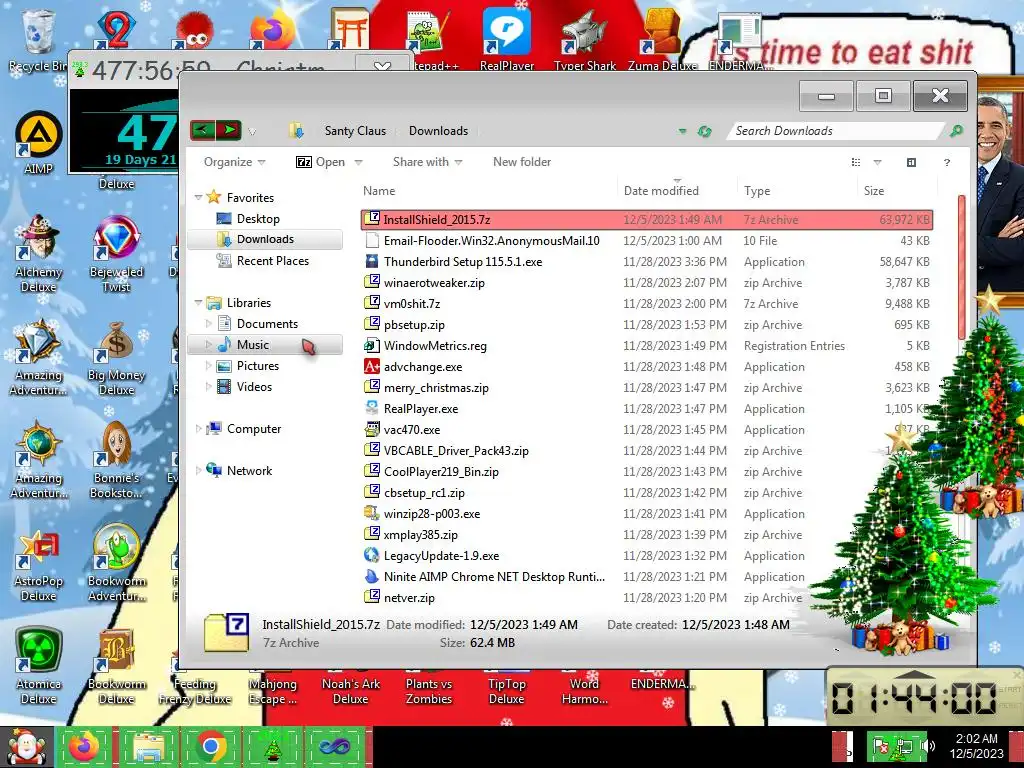Click the RealPlayer.exe file icon
The image size is (1024, 768).
pyautogui.click(x=372, y=408)
